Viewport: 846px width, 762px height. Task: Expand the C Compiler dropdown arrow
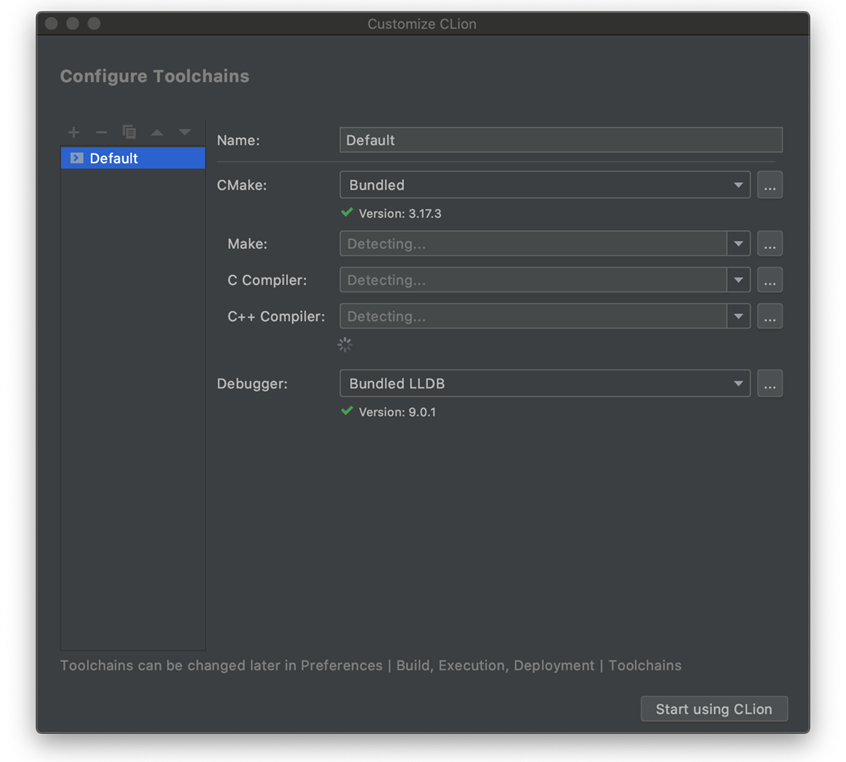pos(738,280)
